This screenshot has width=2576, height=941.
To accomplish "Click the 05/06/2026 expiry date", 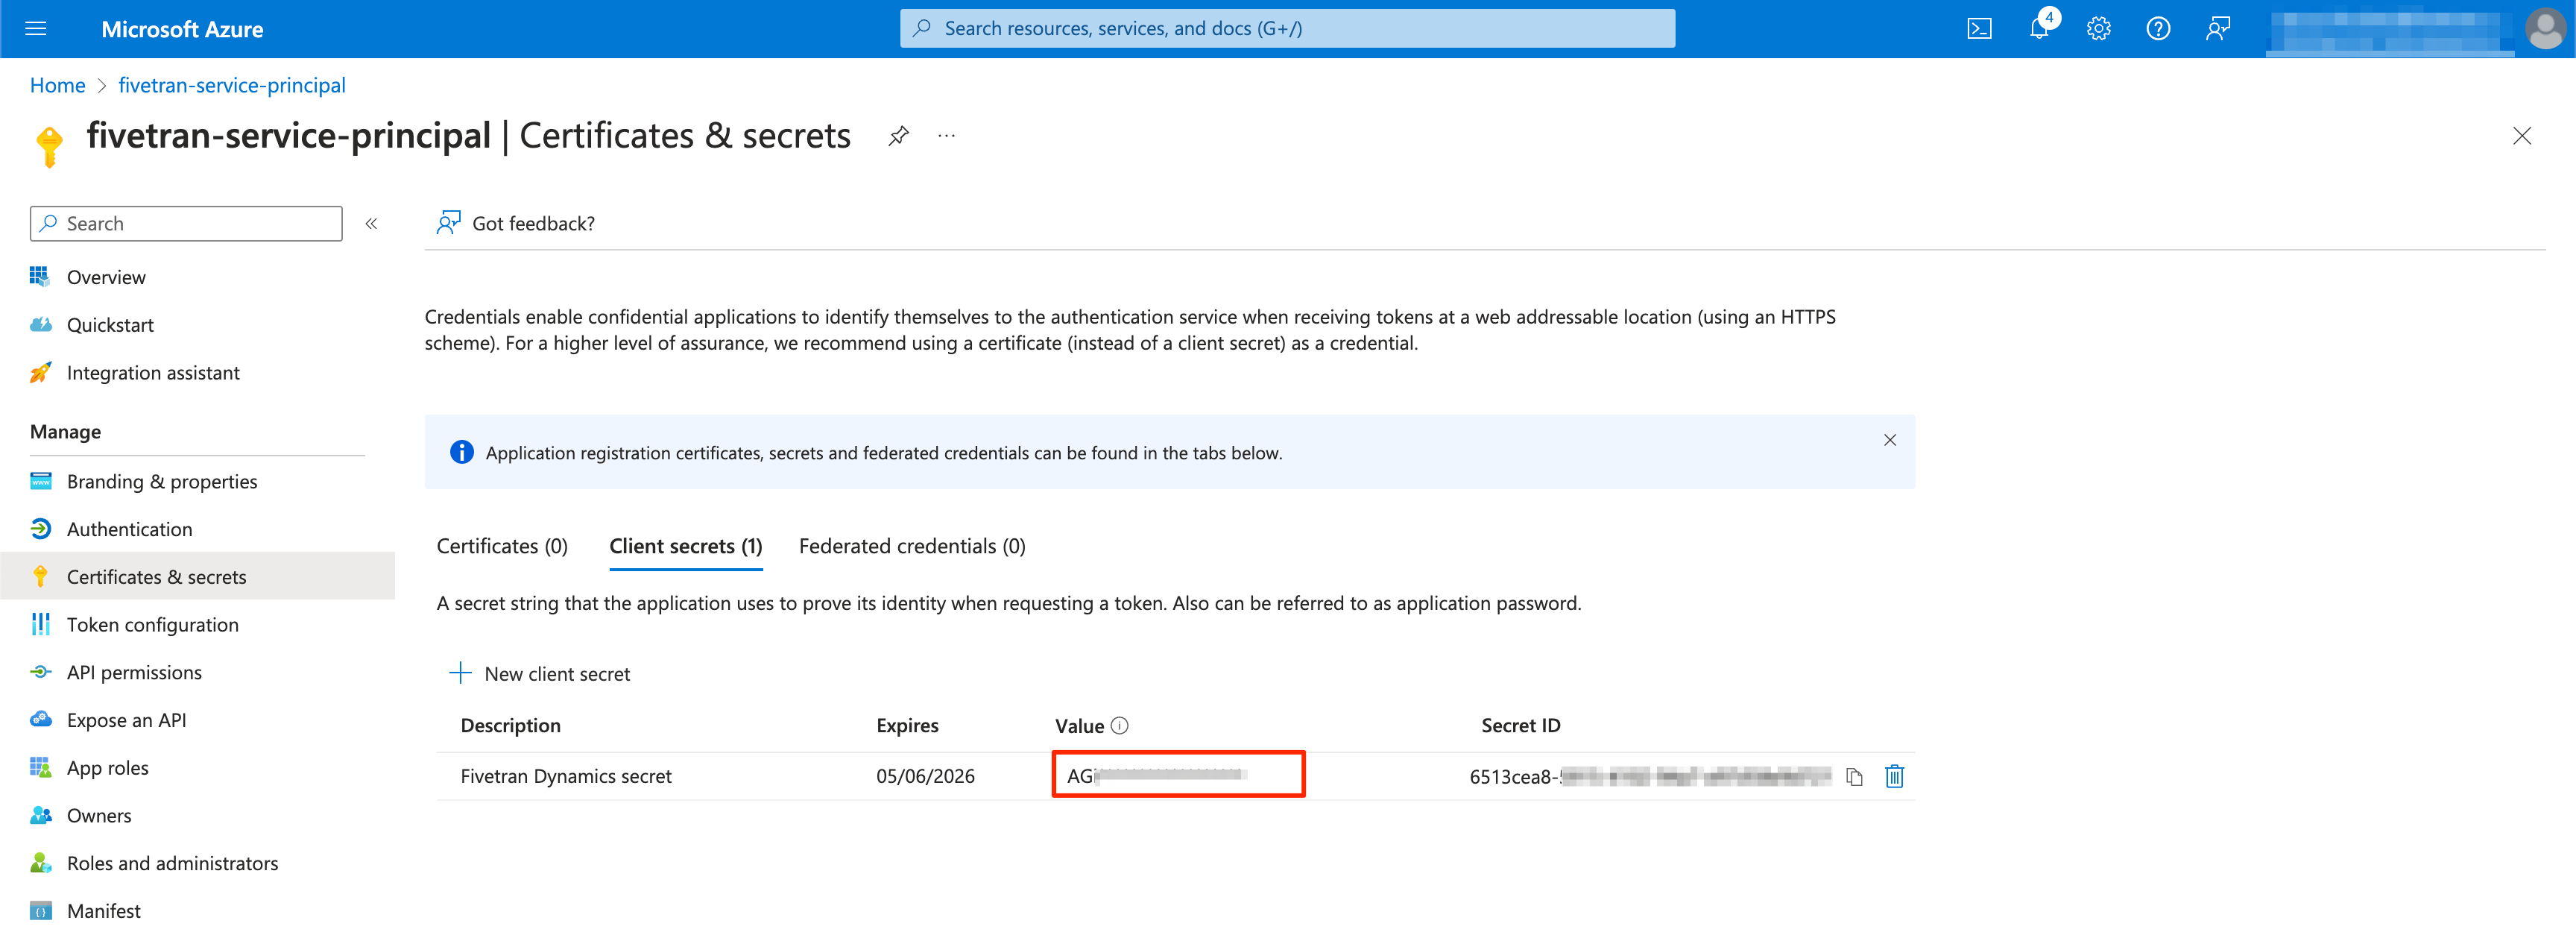I will coord(925,776).
